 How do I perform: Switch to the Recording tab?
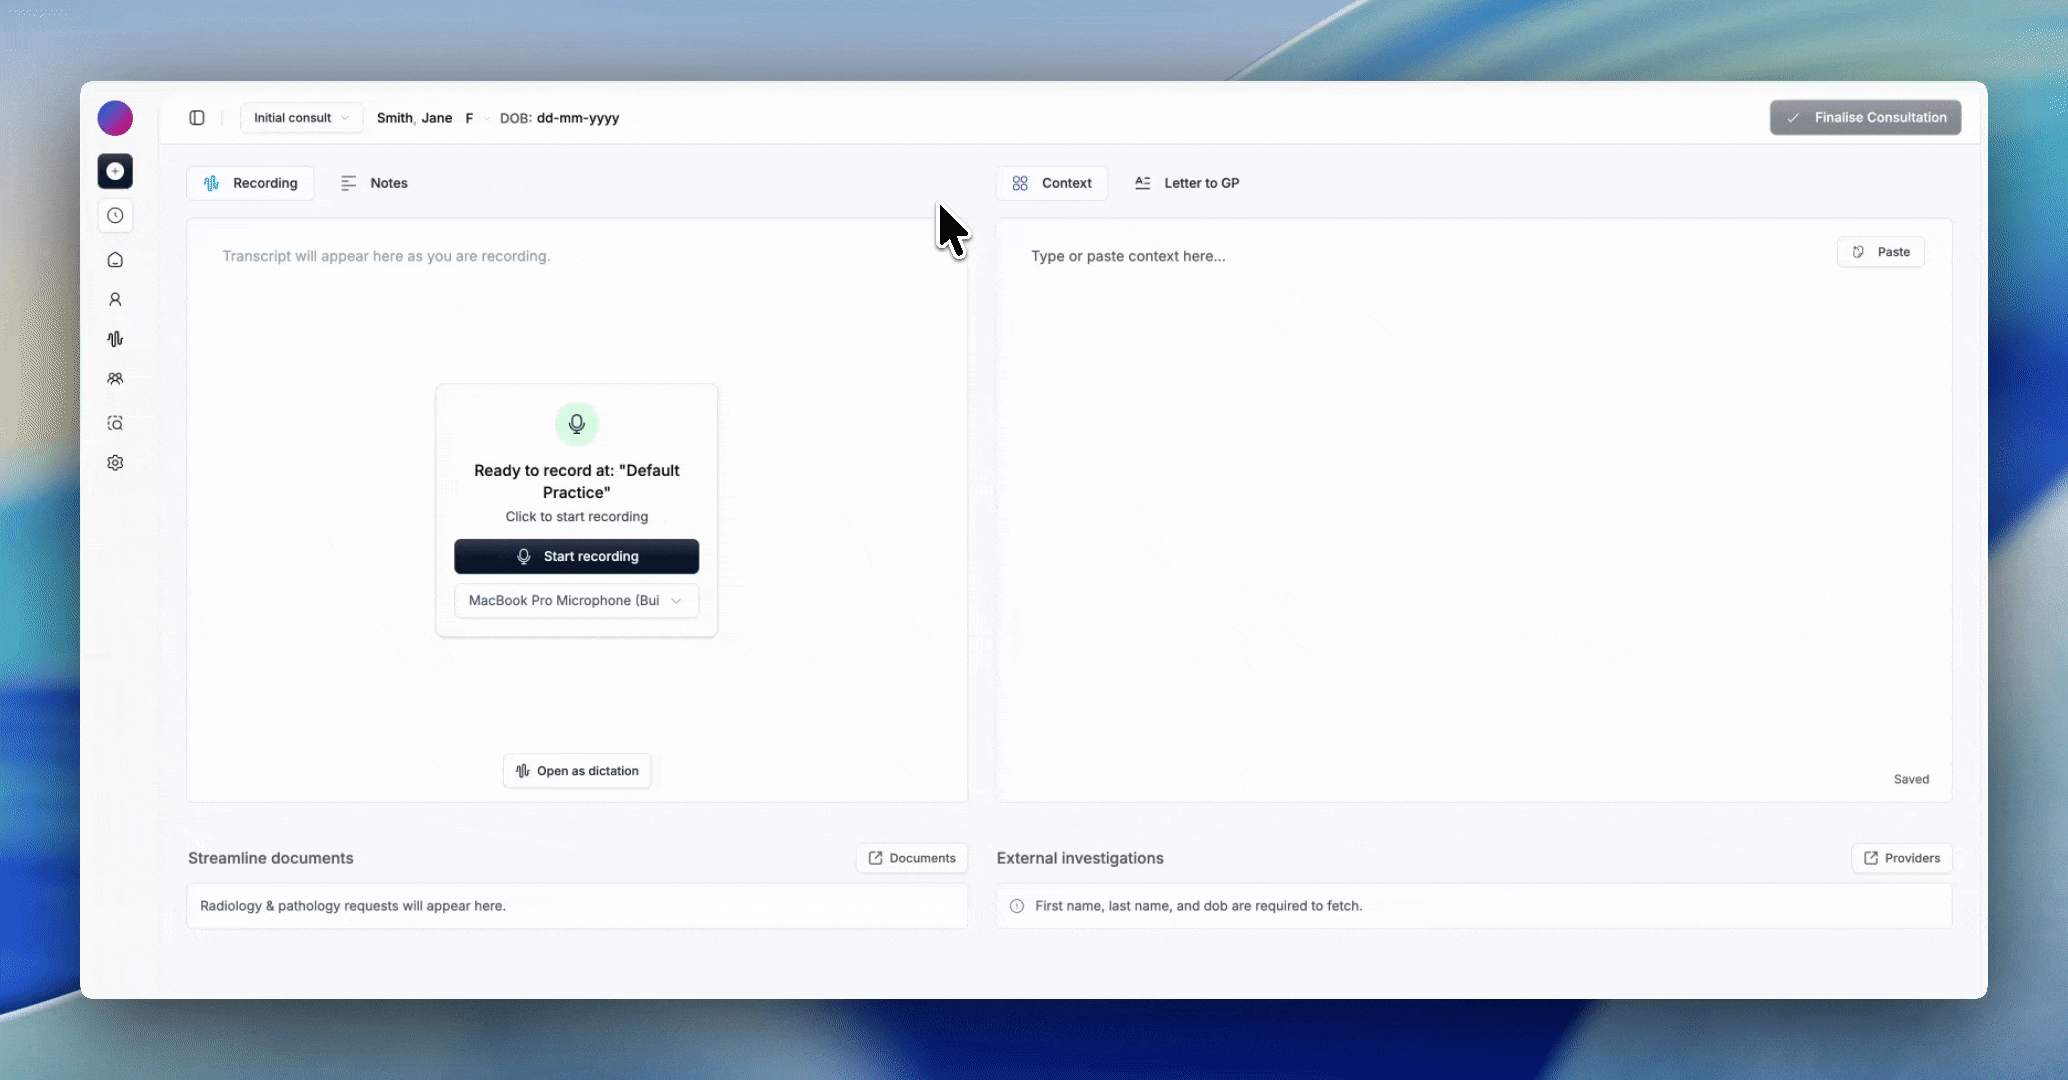coord(250,183)
